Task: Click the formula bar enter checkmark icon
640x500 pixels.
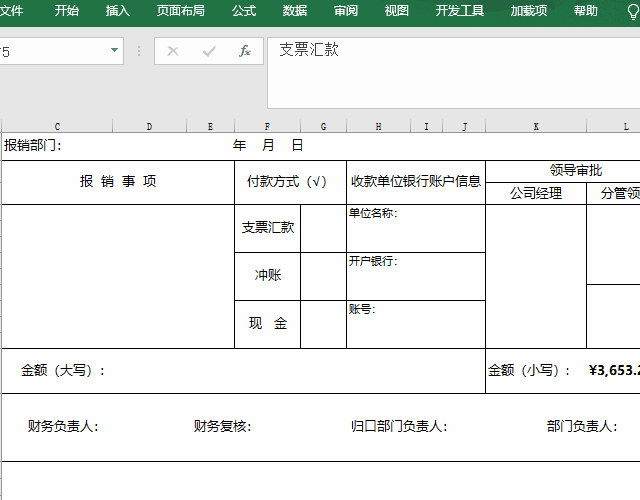Action: click(x=209, y=51)
